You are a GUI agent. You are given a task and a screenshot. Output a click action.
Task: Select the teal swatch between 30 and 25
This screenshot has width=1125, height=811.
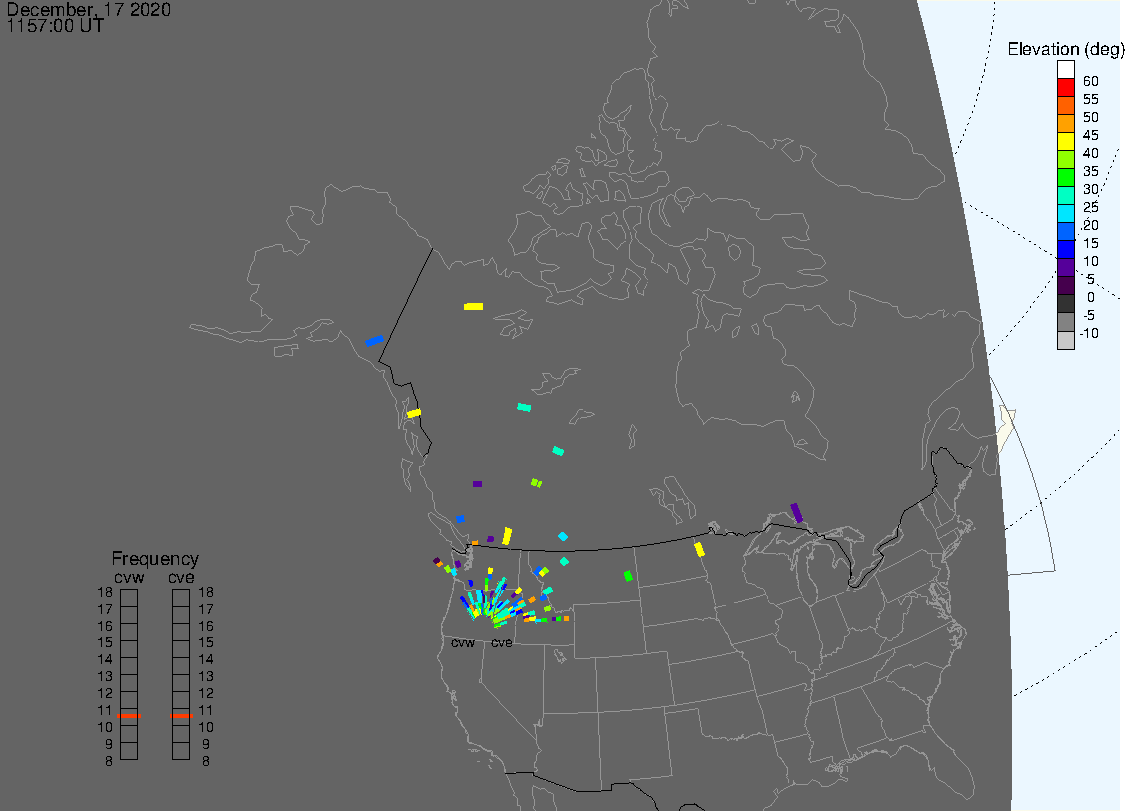[x=1065, y=195]
